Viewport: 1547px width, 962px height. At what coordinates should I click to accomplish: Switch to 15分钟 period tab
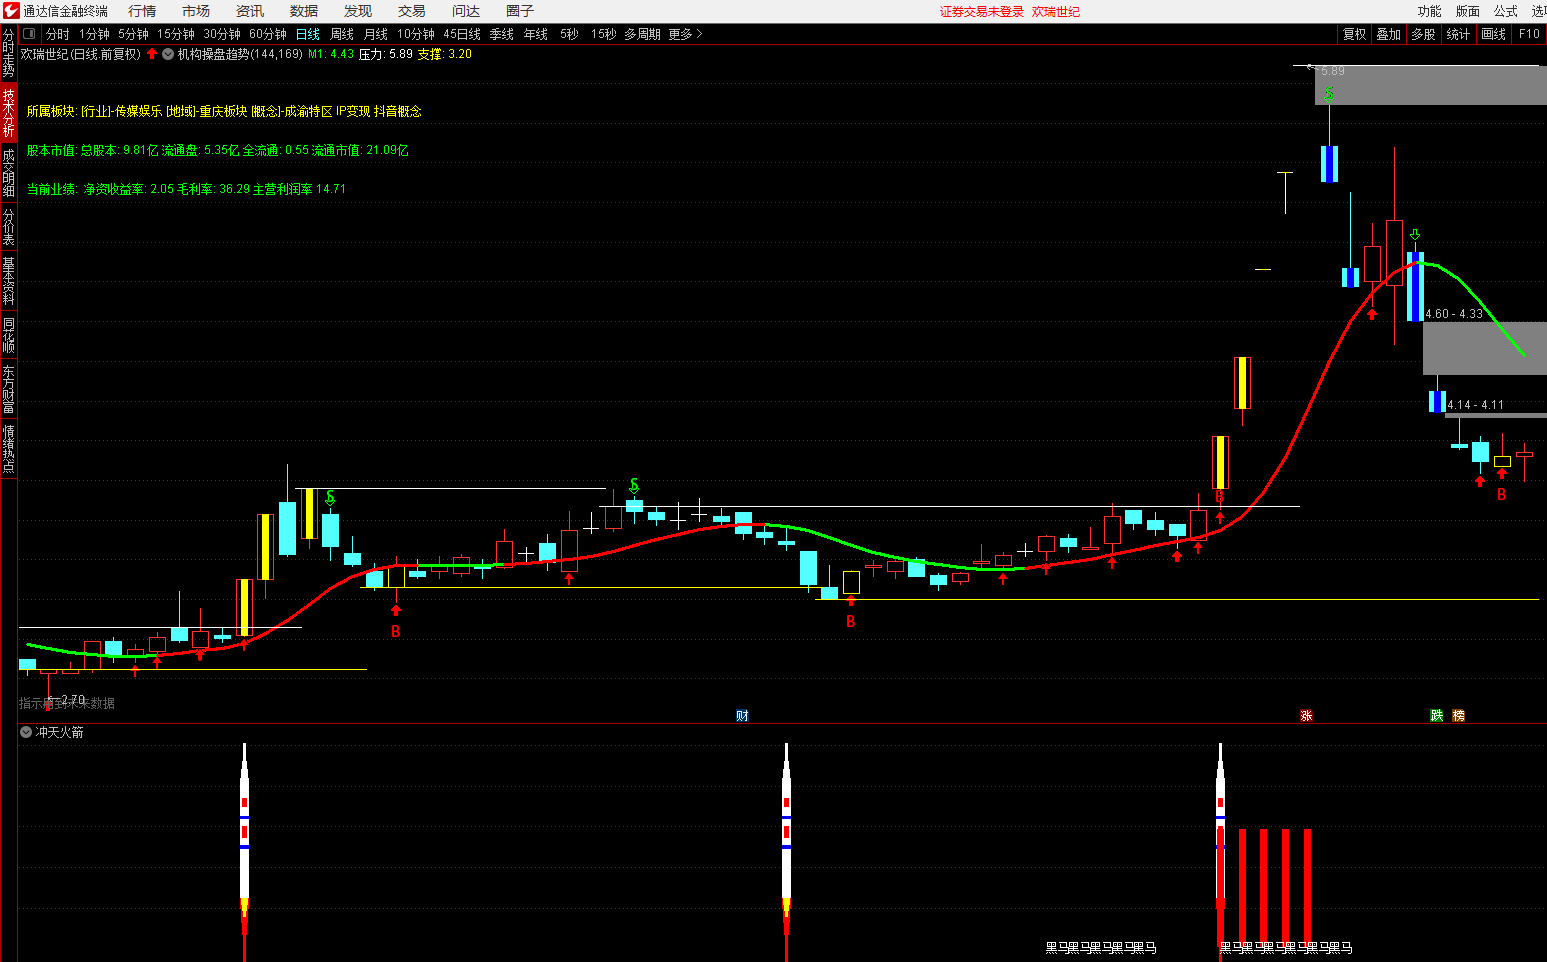point(176,34)
